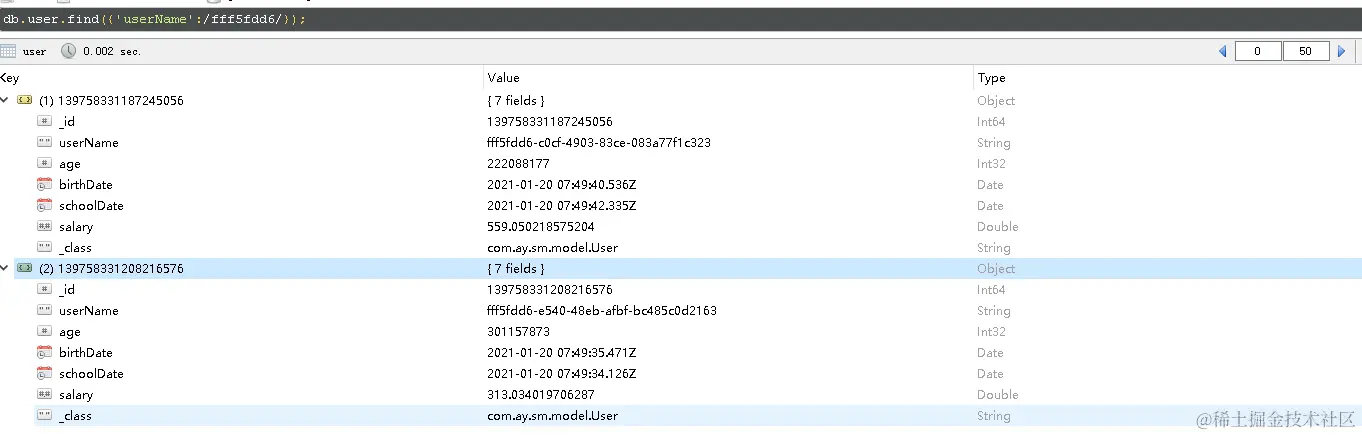The image size is (1362, 436).
Task: Click the Int32 icon for age 301157873
Action: (44, 331)
